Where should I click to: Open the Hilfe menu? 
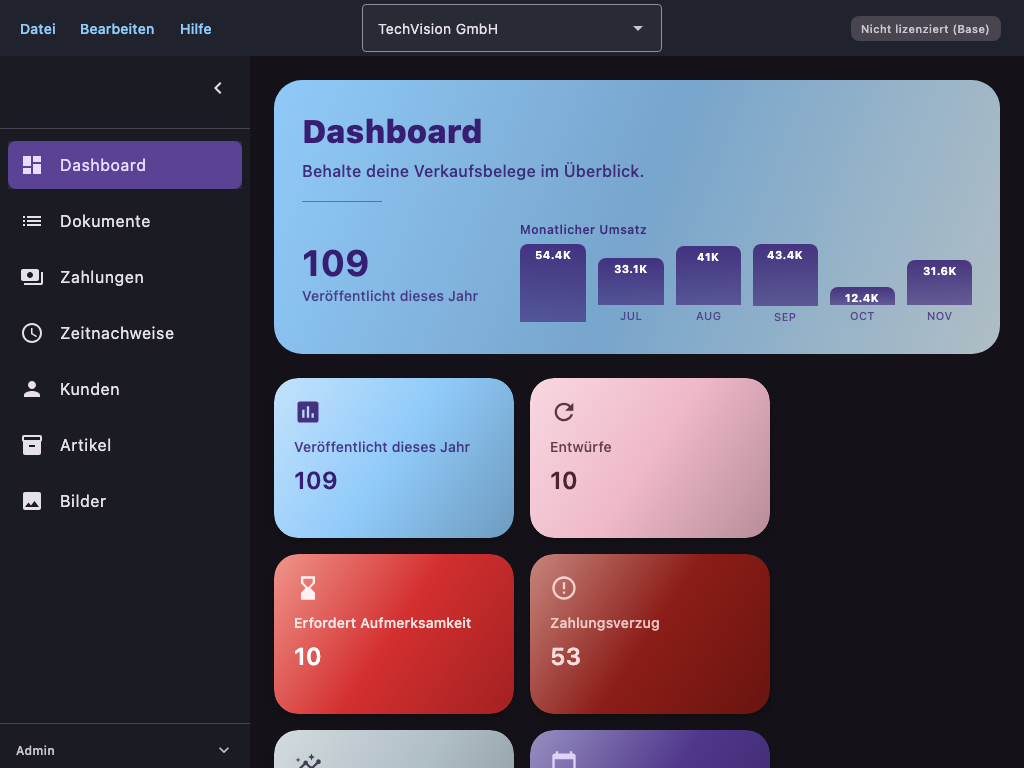[x=196, y=29]
